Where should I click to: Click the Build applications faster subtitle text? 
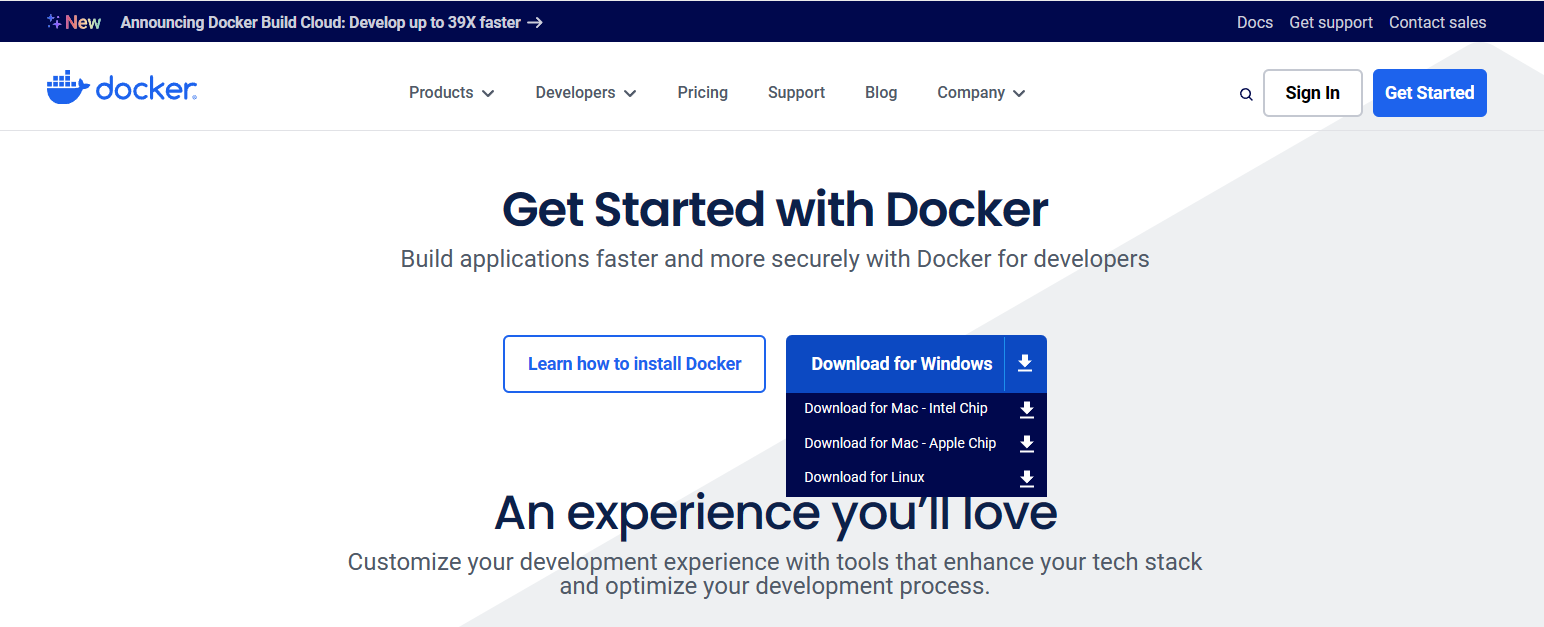click(775, 259)
